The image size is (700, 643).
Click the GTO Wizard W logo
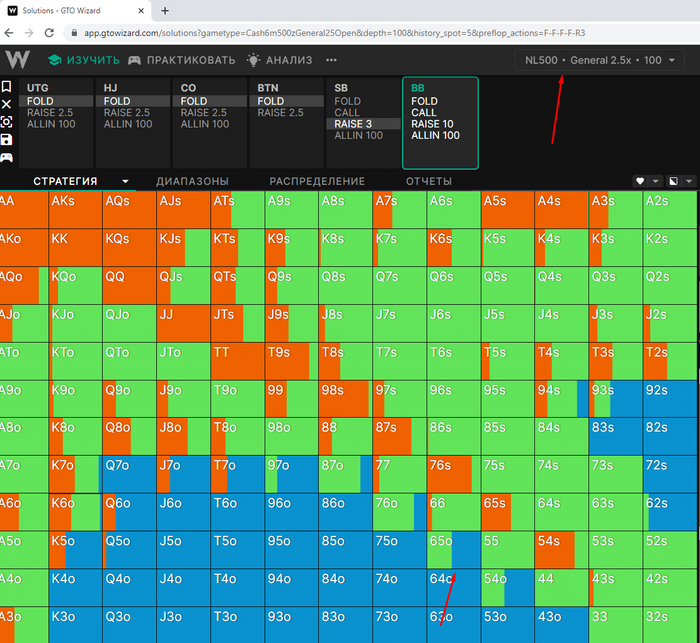coord(17,60)
